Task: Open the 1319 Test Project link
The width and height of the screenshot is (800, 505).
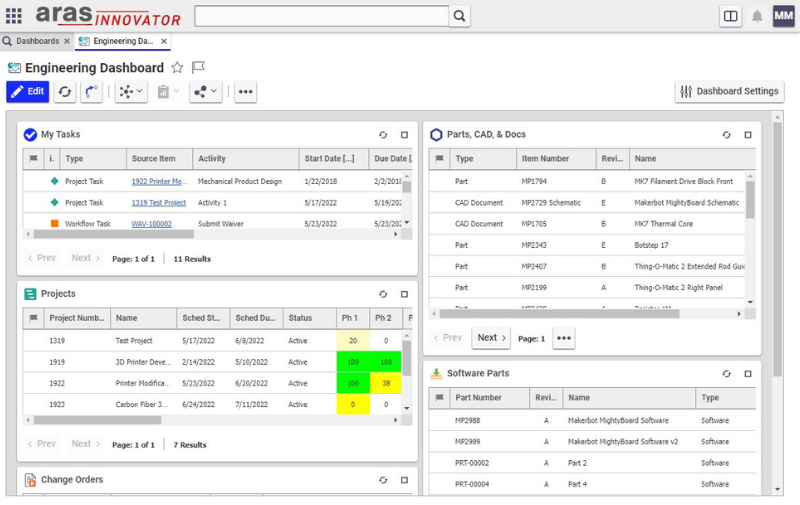Action: [x=158, y=202]
